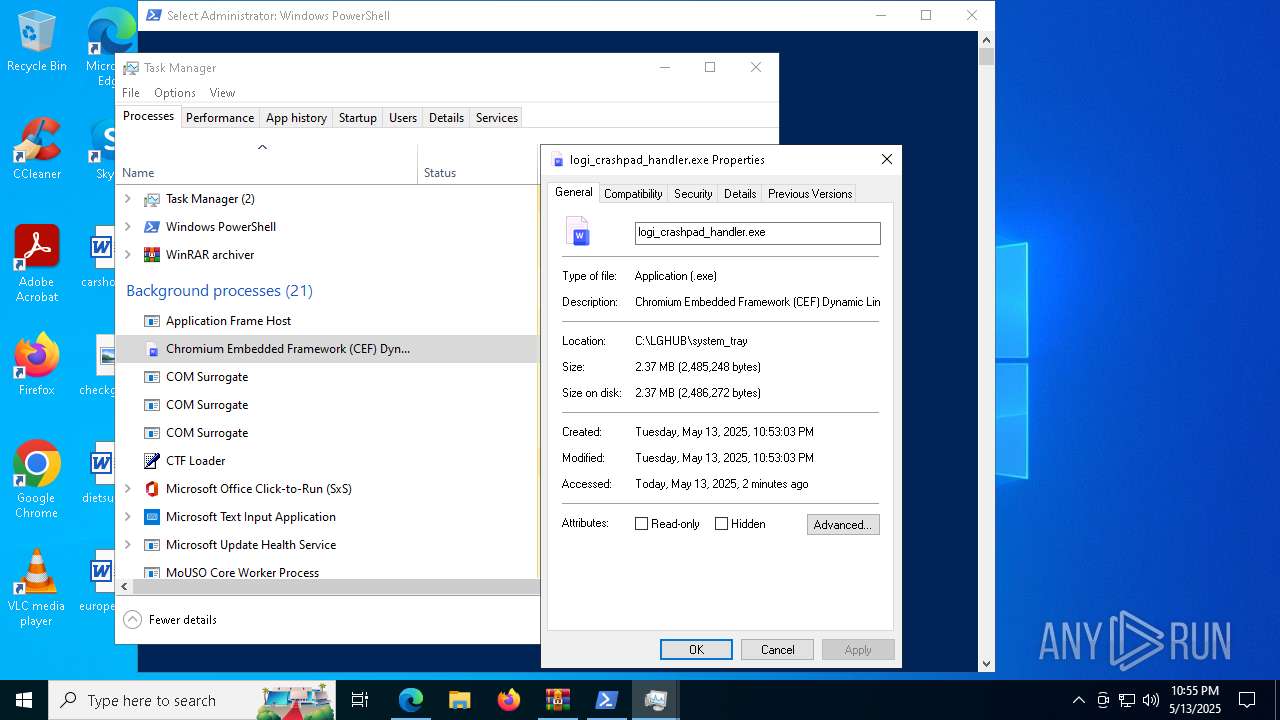Click the CTF Loader process icon
Screen dimensions: 1280x720
click(152, 461)
